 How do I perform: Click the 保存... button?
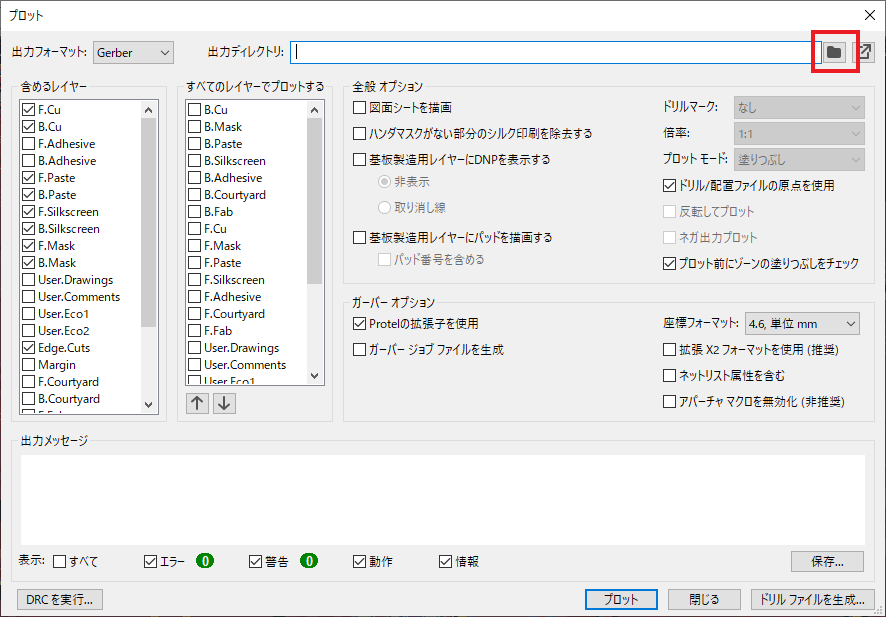[827, 562]
